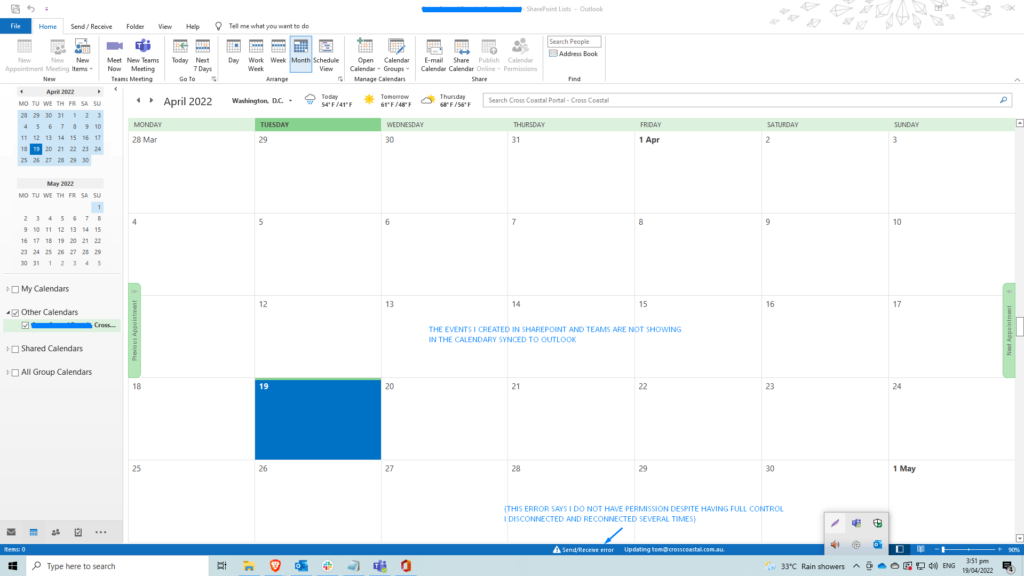Switch to Week view
This screenshot has height=576, width=1024.
click(x=278, y=52)
